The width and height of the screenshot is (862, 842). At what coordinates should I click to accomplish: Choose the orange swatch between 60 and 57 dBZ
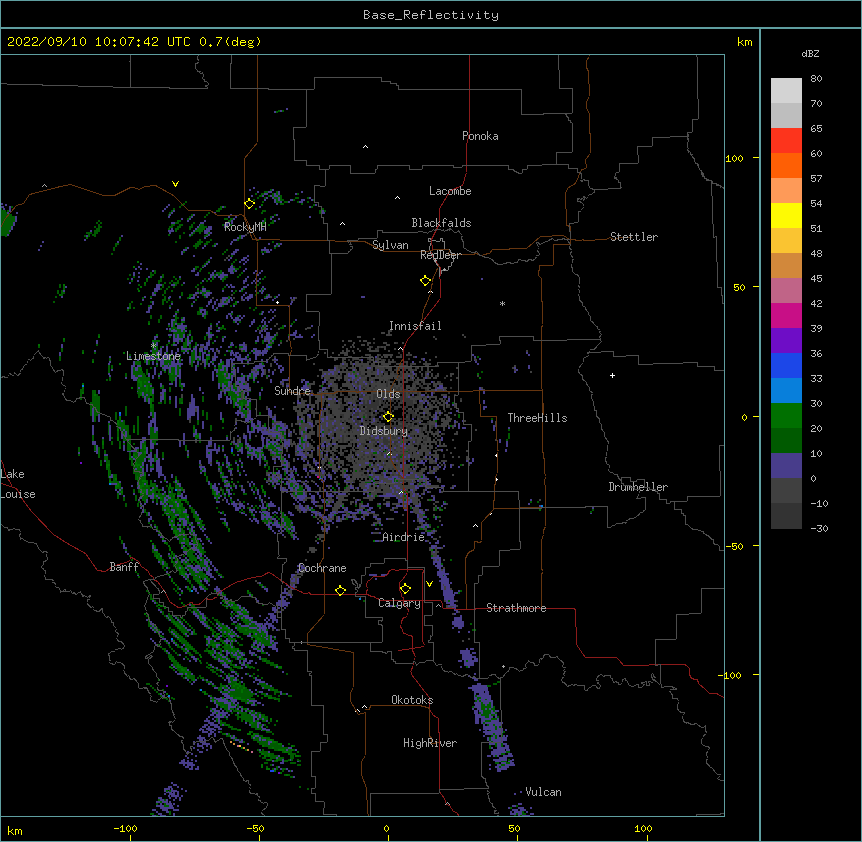click(786, 165)
